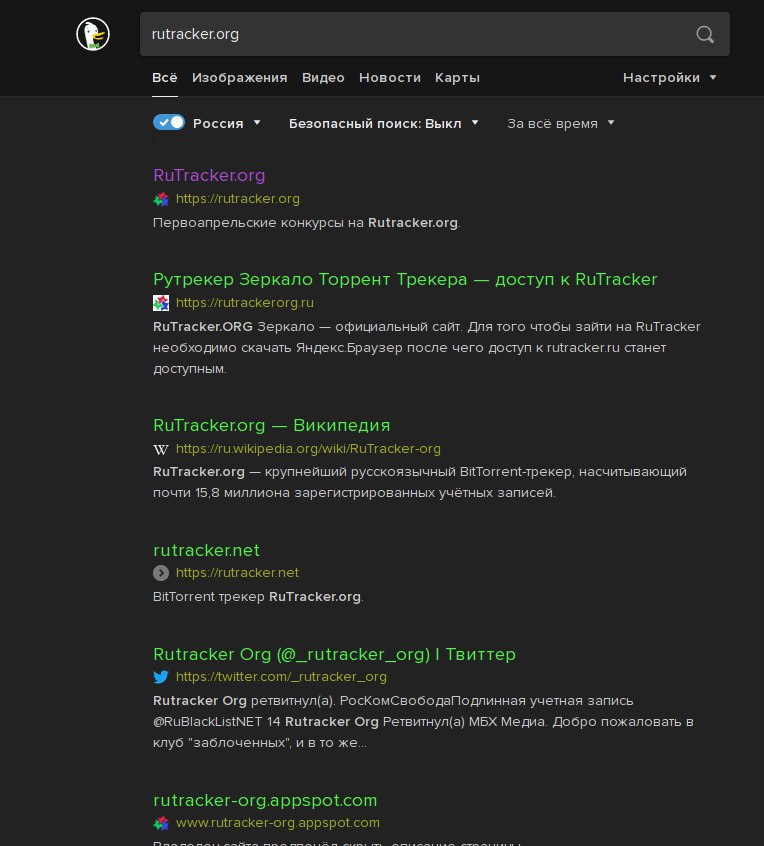This screenshot has height=846, width=764.
Task: Open RuTracker.org — Википедия result
Action: pos(271,425)
